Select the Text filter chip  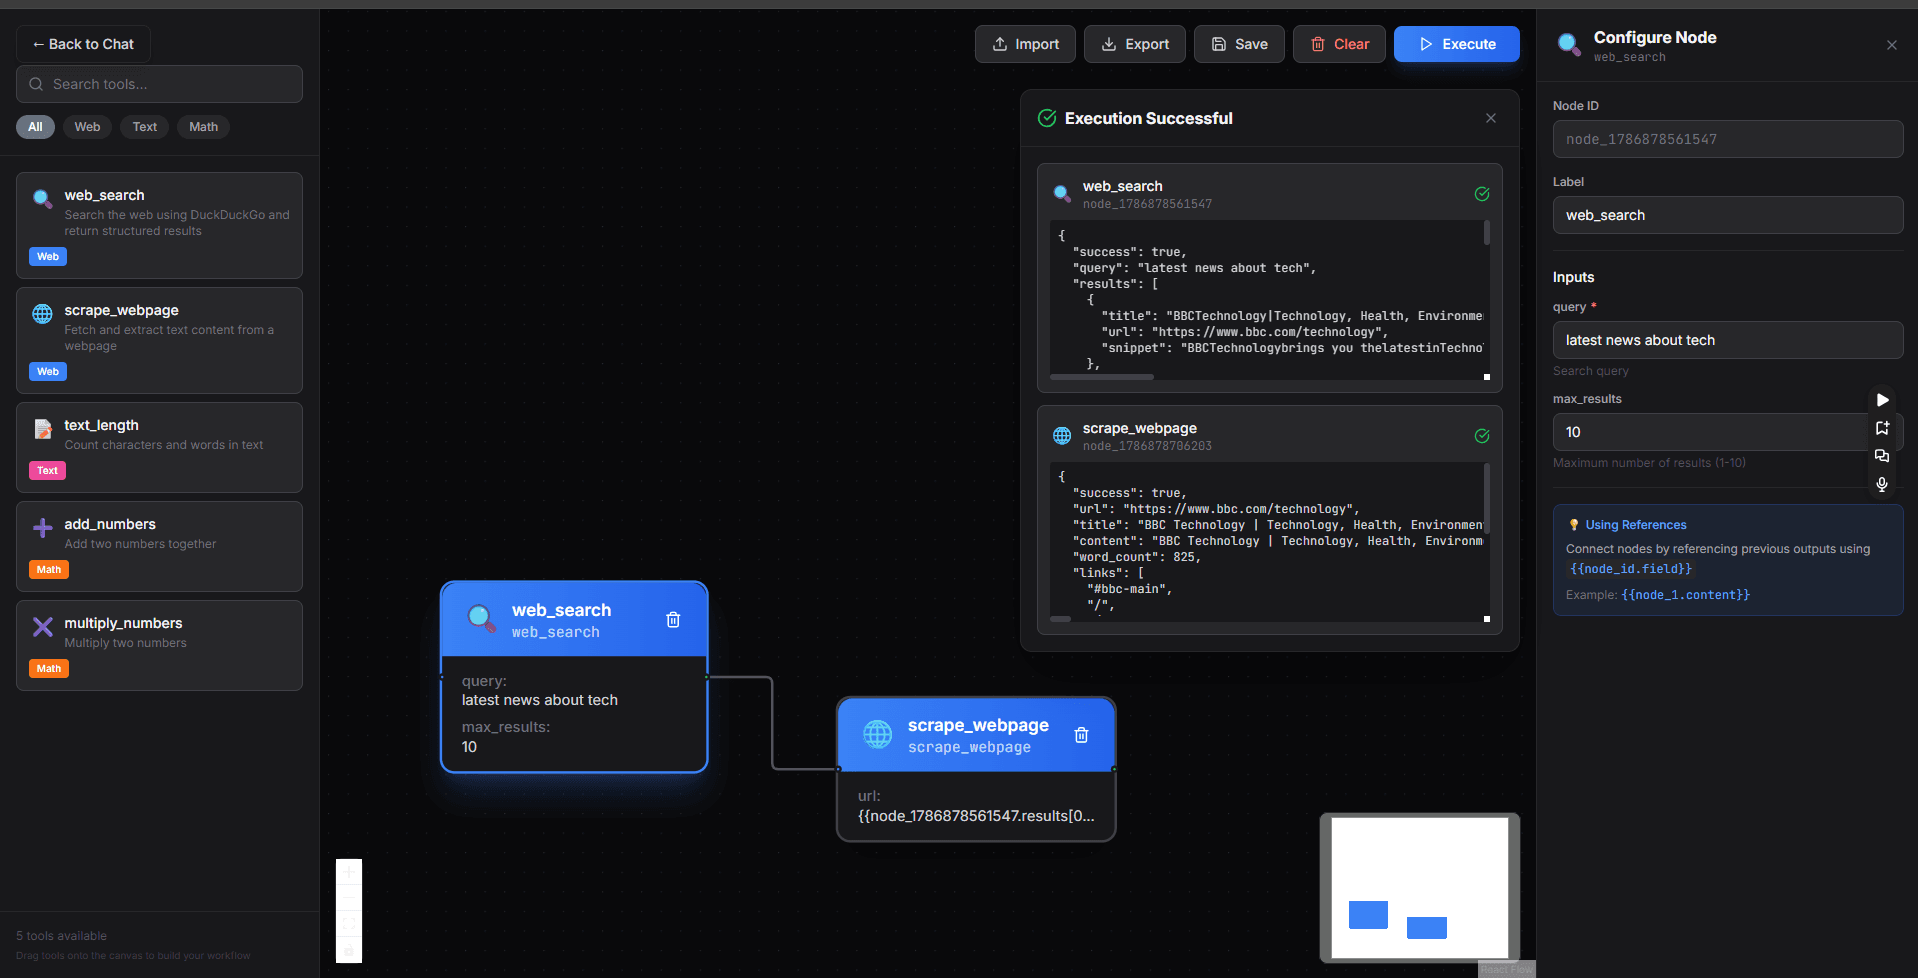click(145, 127)
